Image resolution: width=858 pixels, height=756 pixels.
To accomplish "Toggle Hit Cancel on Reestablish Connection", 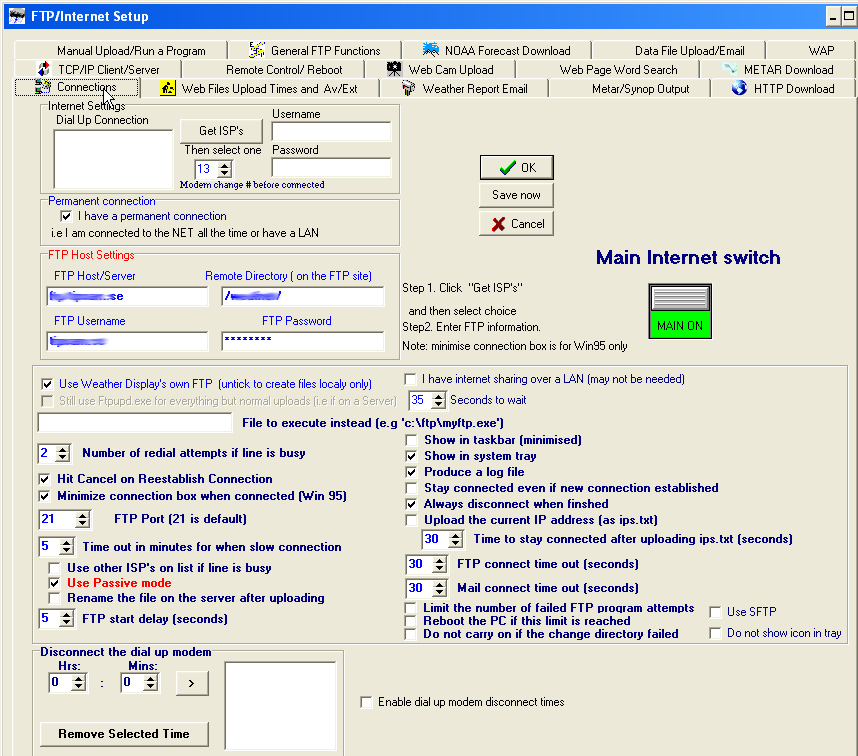I will click(x=44, y=479).
